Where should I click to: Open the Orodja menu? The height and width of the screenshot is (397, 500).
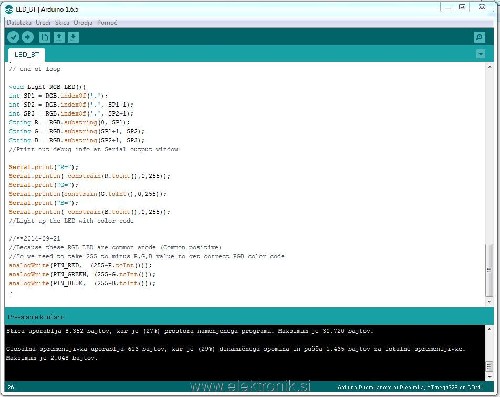click(x=83, y=23)
